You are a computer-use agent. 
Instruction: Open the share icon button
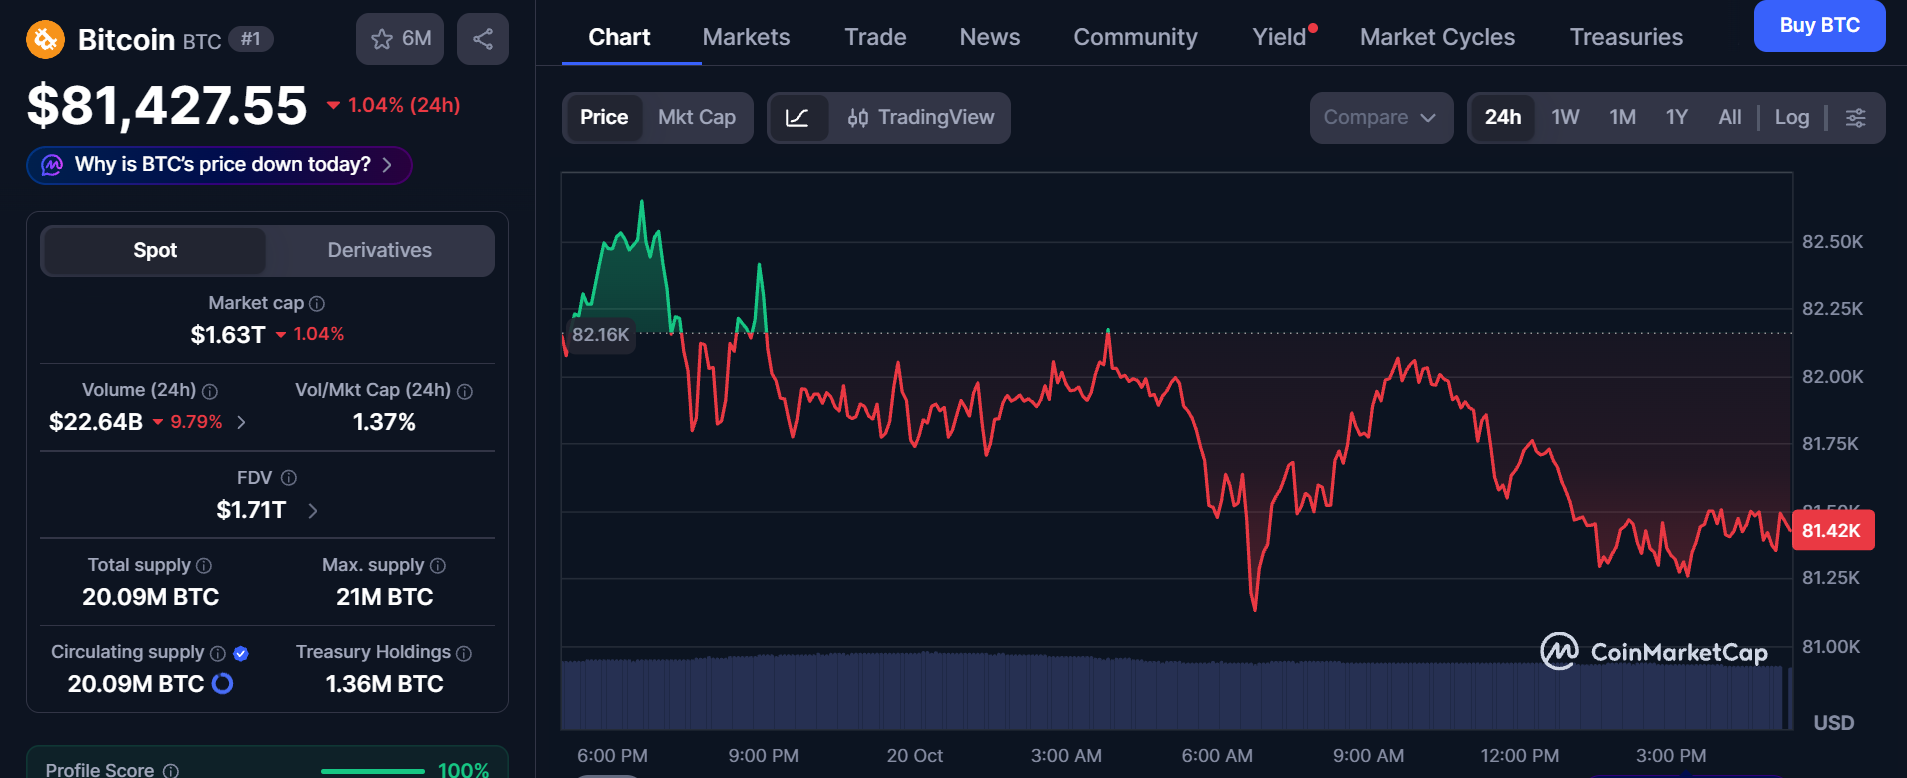483,39
